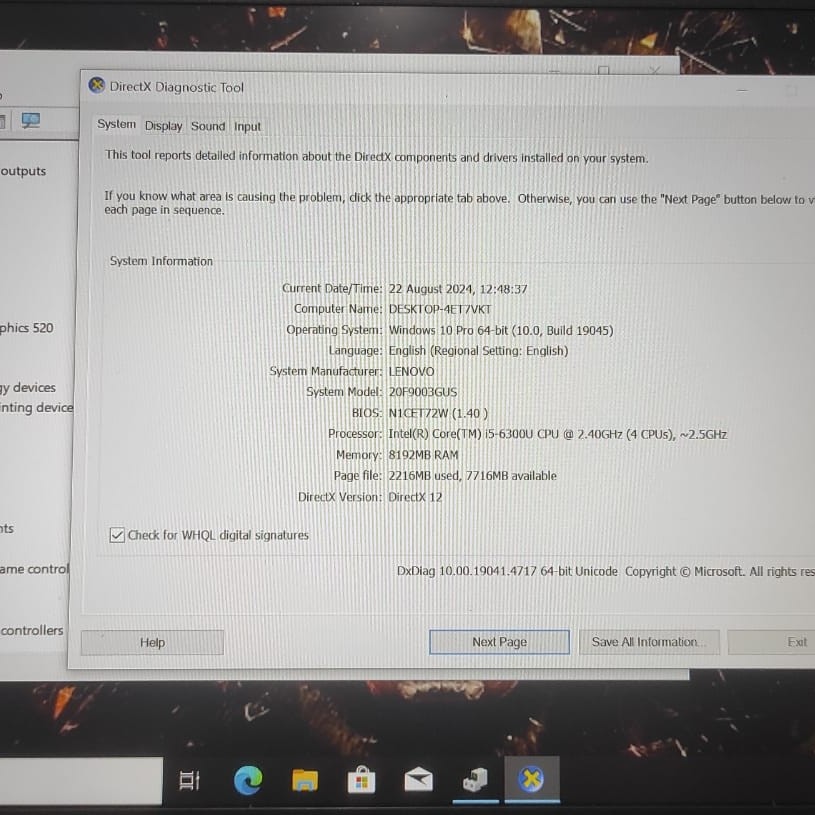The height and width of the screenshot is (815, 815).
Task: Click monitor icon in Device Manager toolbar
Action: click(31, 121)
